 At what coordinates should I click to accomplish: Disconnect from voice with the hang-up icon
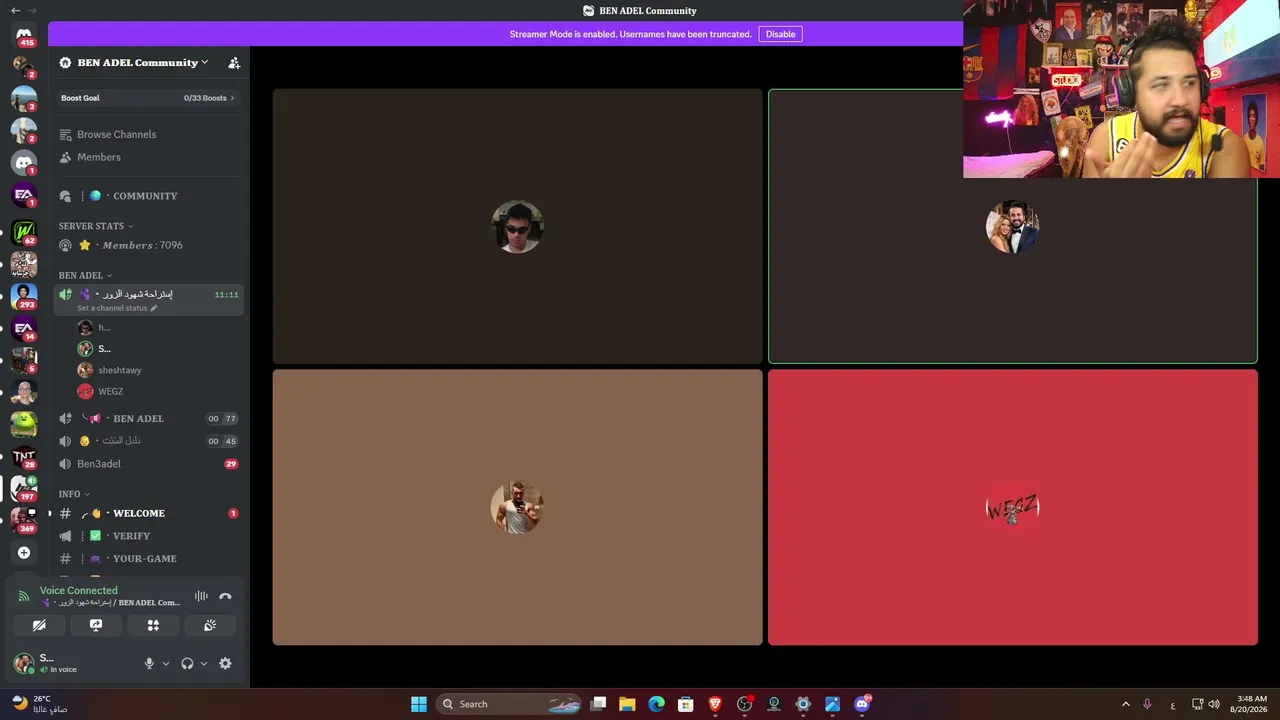point(225,596)
